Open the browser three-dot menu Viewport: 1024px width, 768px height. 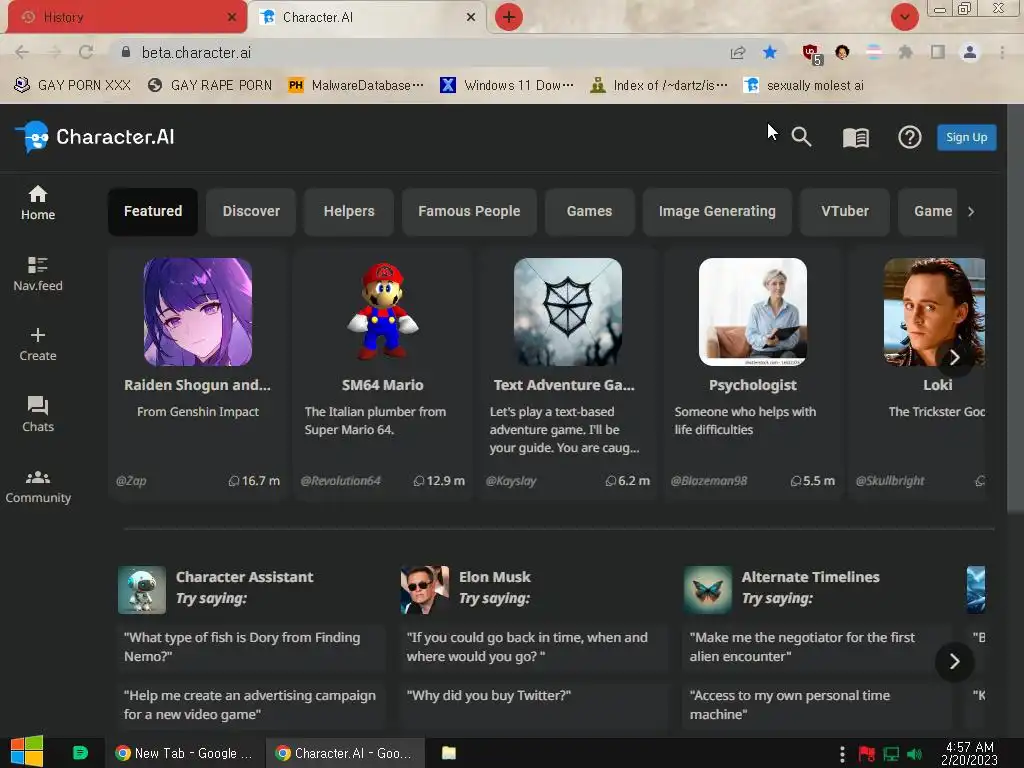point(1002,52)
